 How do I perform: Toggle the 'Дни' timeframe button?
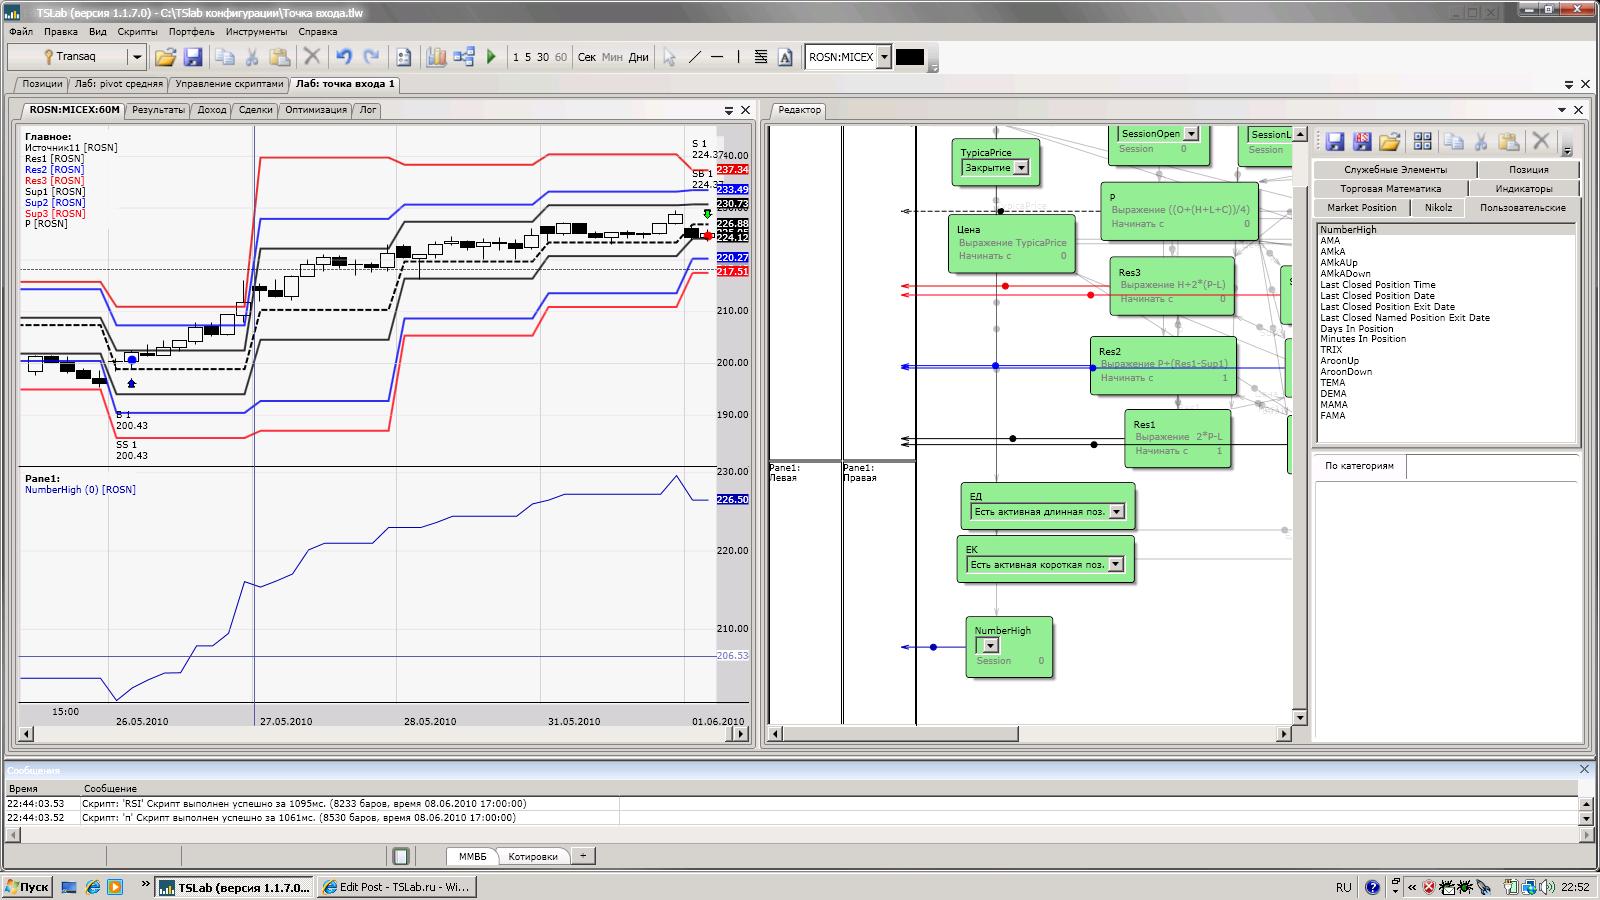click(x=638, y=57)
